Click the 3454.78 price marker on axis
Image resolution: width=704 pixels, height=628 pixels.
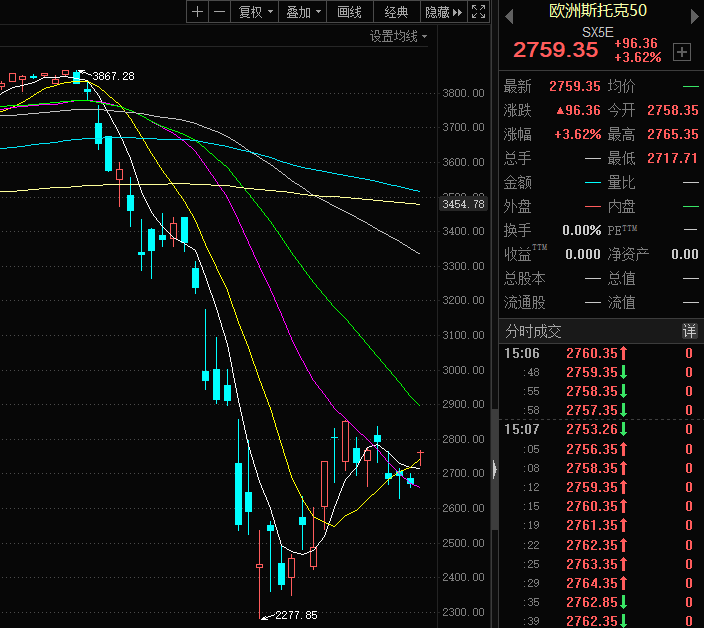463,204
